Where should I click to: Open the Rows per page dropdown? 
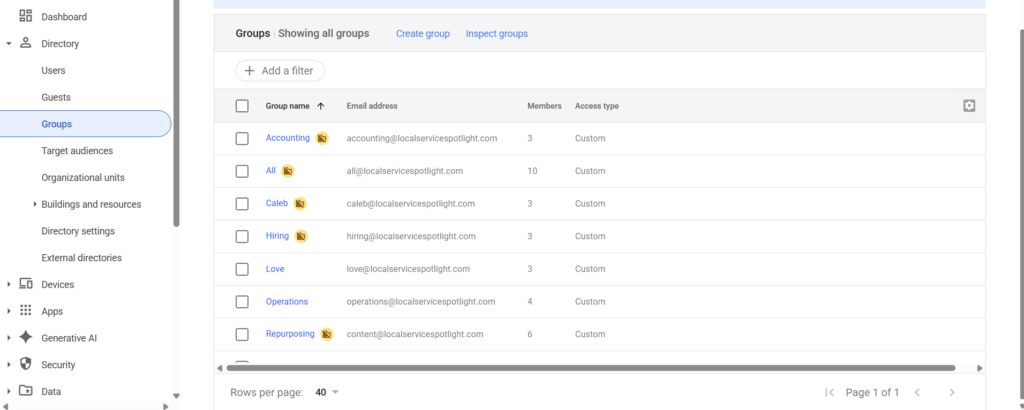pyautogui.click(x=327, y=392)
